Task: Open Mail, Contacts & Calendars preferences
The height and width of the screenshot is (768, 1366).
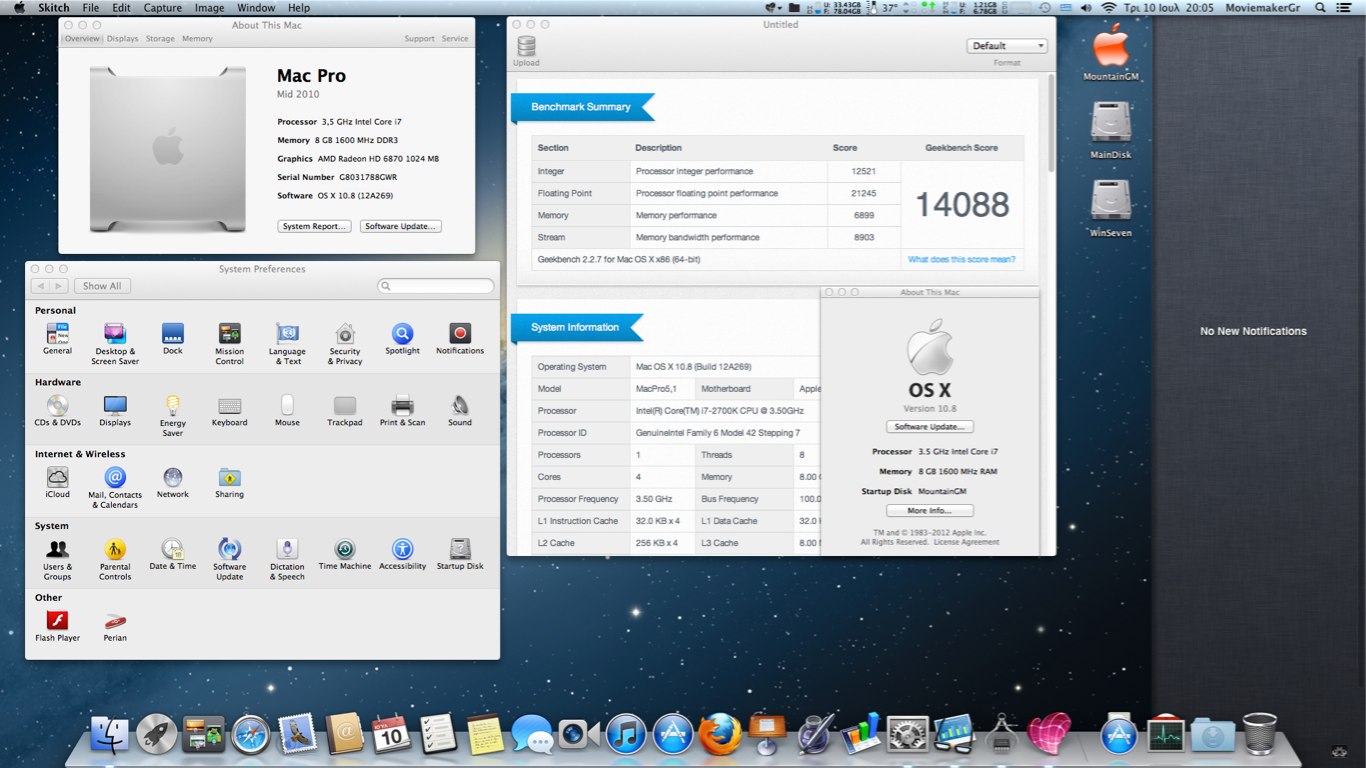Action: (x=115, y=488)
